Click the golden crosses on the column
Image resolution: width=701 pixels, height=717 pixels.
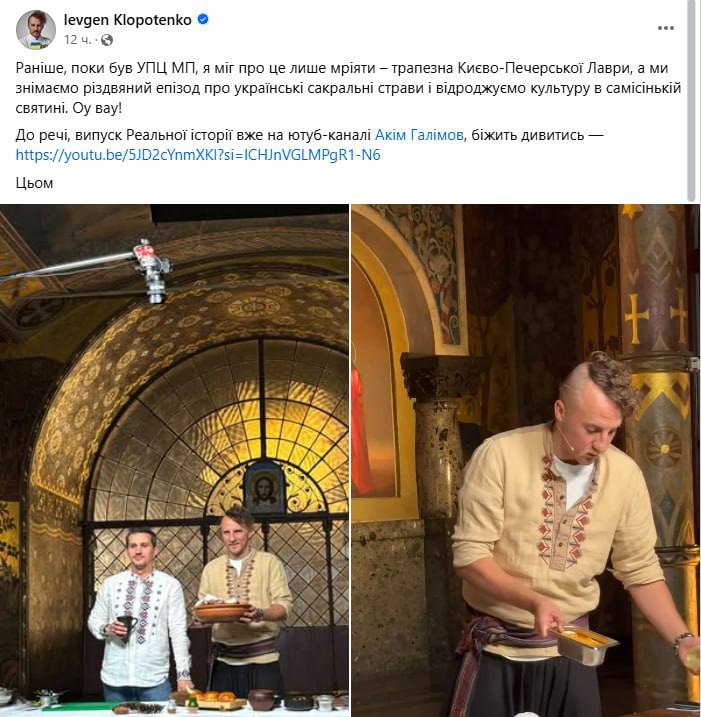tap(656, 318)
